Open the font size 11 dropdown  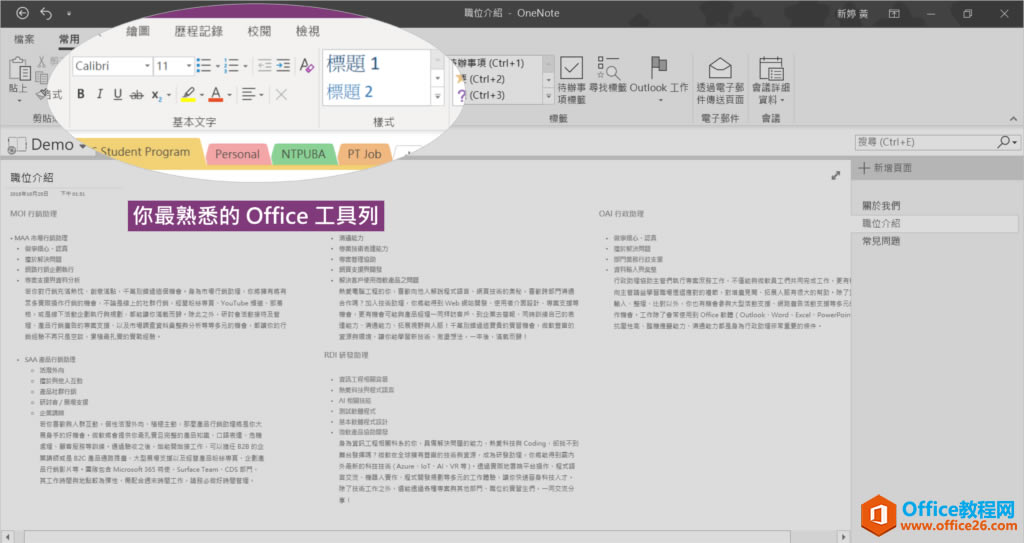click(189, 66)
